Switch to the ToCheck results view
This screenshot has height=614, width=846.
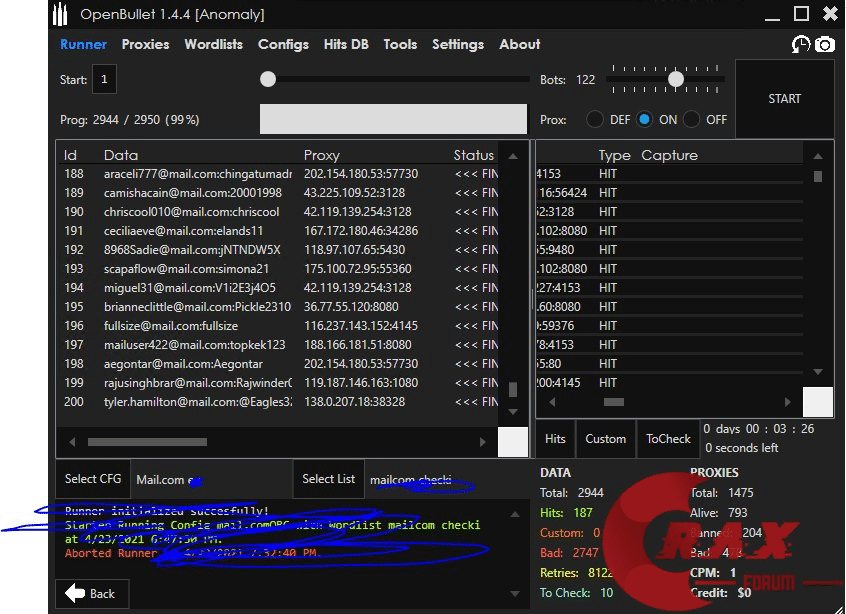click(x=668, y=438)
